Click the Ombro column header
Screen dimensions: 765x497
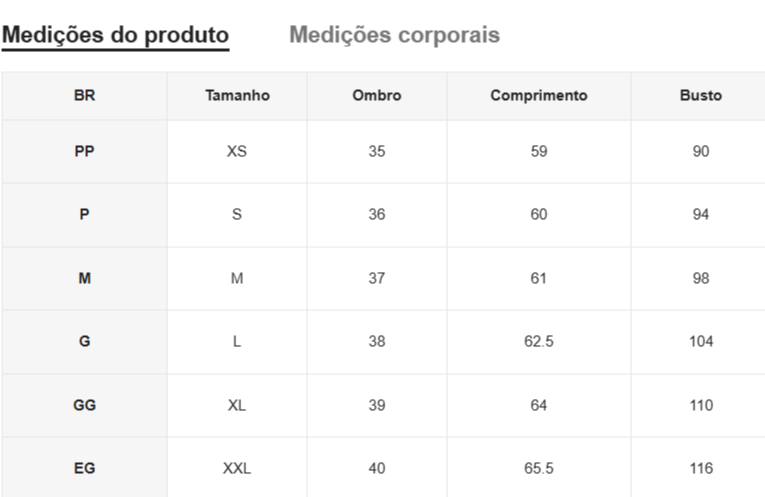(x=377, y=96)
